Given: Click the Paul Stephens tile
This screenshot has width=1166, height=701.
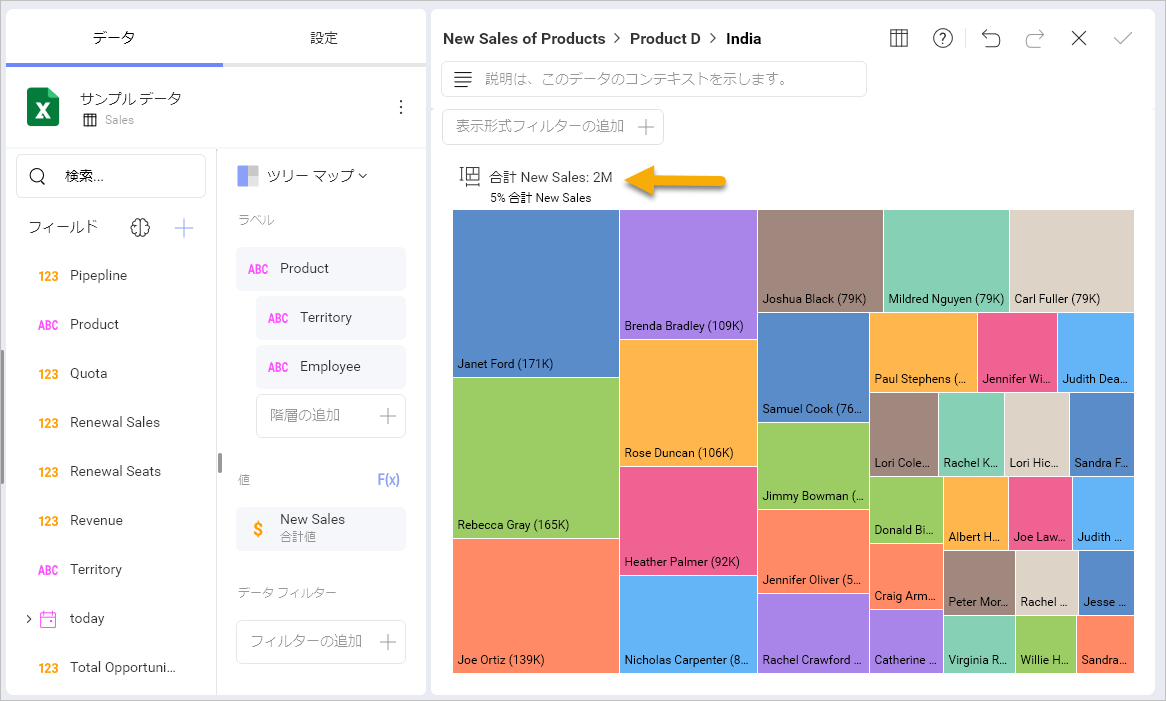Looking at the screenshot, I should click(923, 352).
